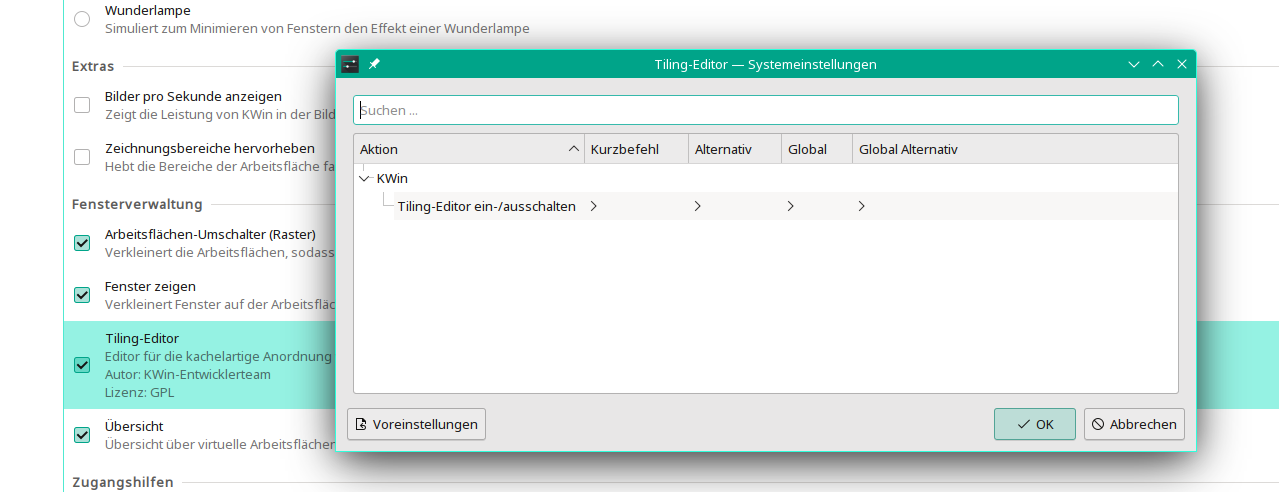Image resolution: width=1279 pixels, height=492 pixels.
Task: Expand the Global shortcut chevron
Action: pos(791,206)
